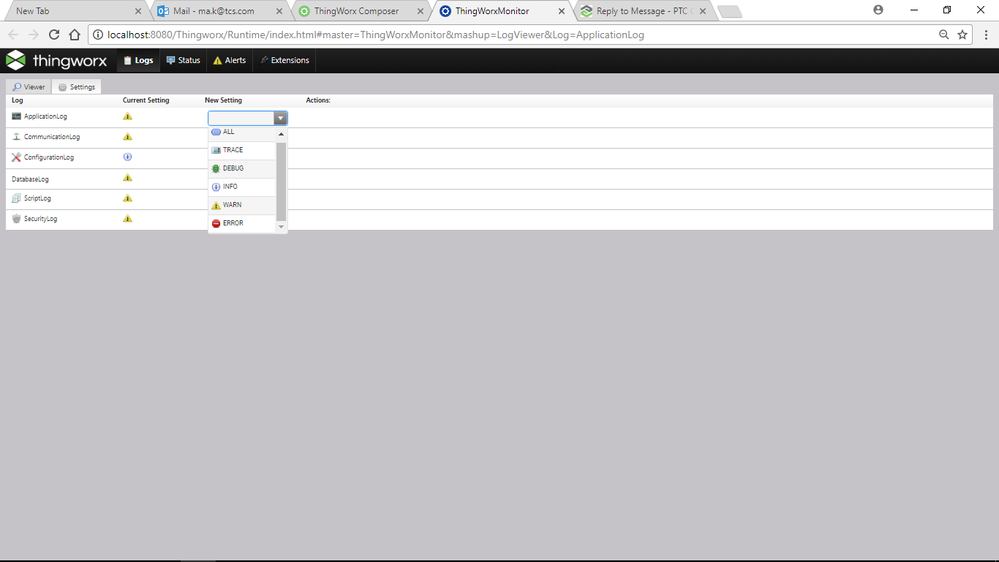Select INFO level in dropdown list
This screenshot has width=999, height=562.
(x=242, y=187)
